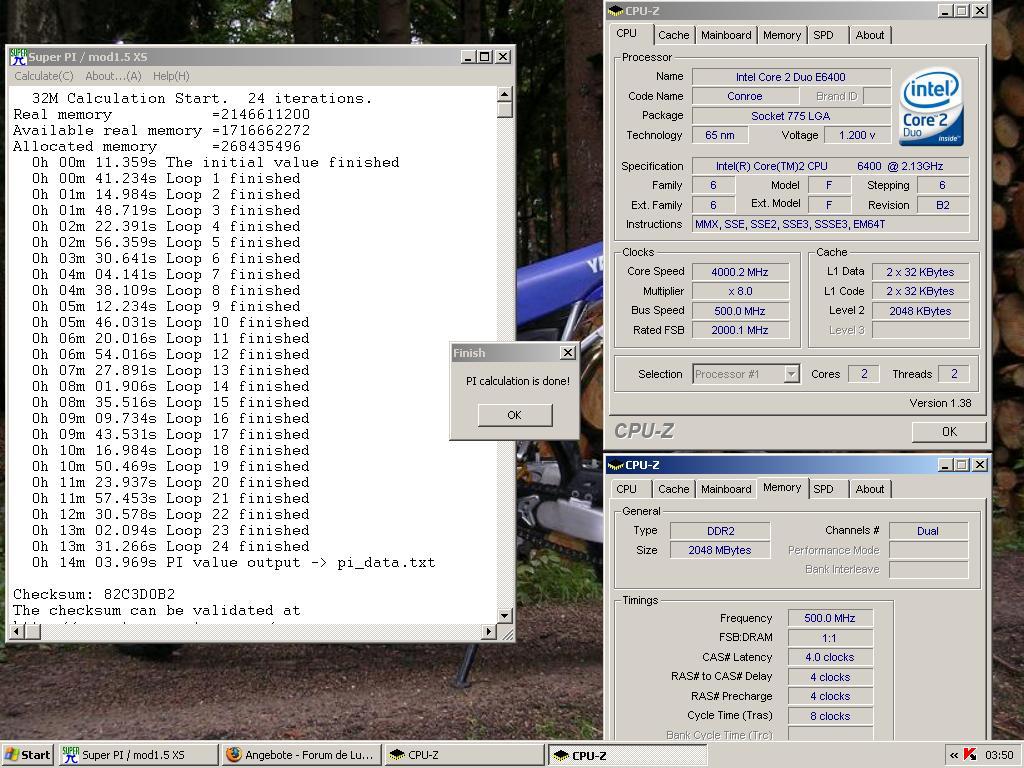Switch to Super PI taskbar button
Image resolution: width=1024 pixels, height=768 pixels.
(x=138, y=755)
